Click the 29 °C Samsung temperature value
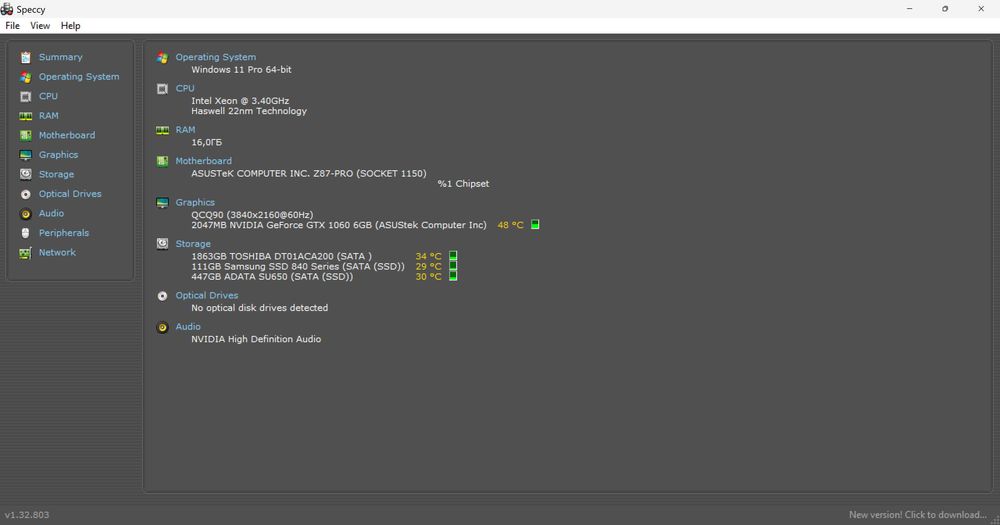 coord(429,267)
